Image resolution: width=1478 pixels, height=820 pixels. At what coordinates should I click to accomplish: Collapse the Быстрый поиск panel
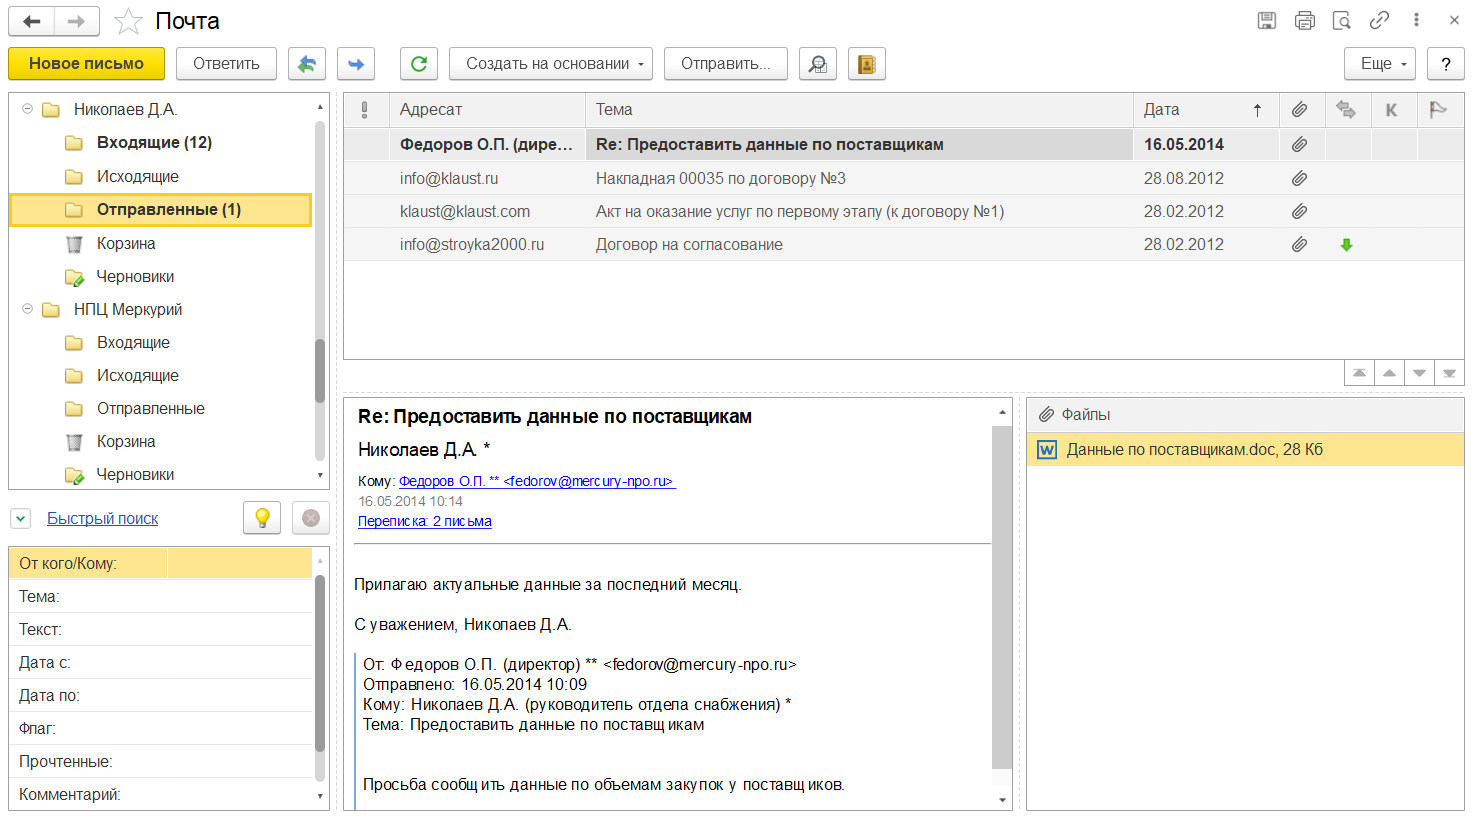(x=21, y=519)
